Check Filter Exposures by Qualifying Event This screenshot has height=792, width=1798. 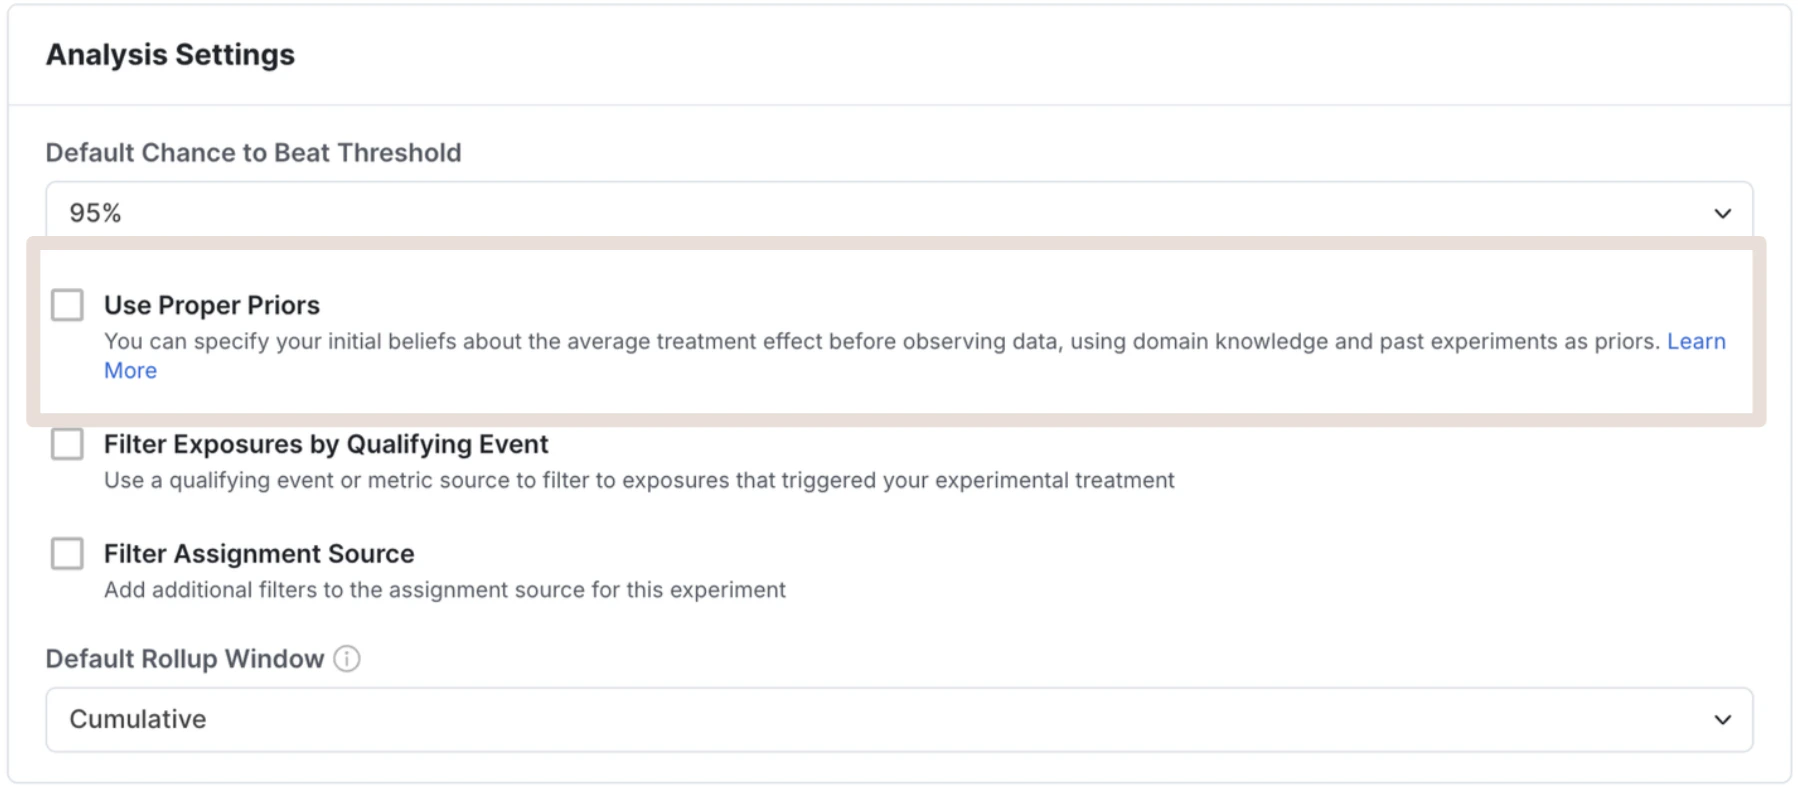pyautogui.click(x=67, y=444)
